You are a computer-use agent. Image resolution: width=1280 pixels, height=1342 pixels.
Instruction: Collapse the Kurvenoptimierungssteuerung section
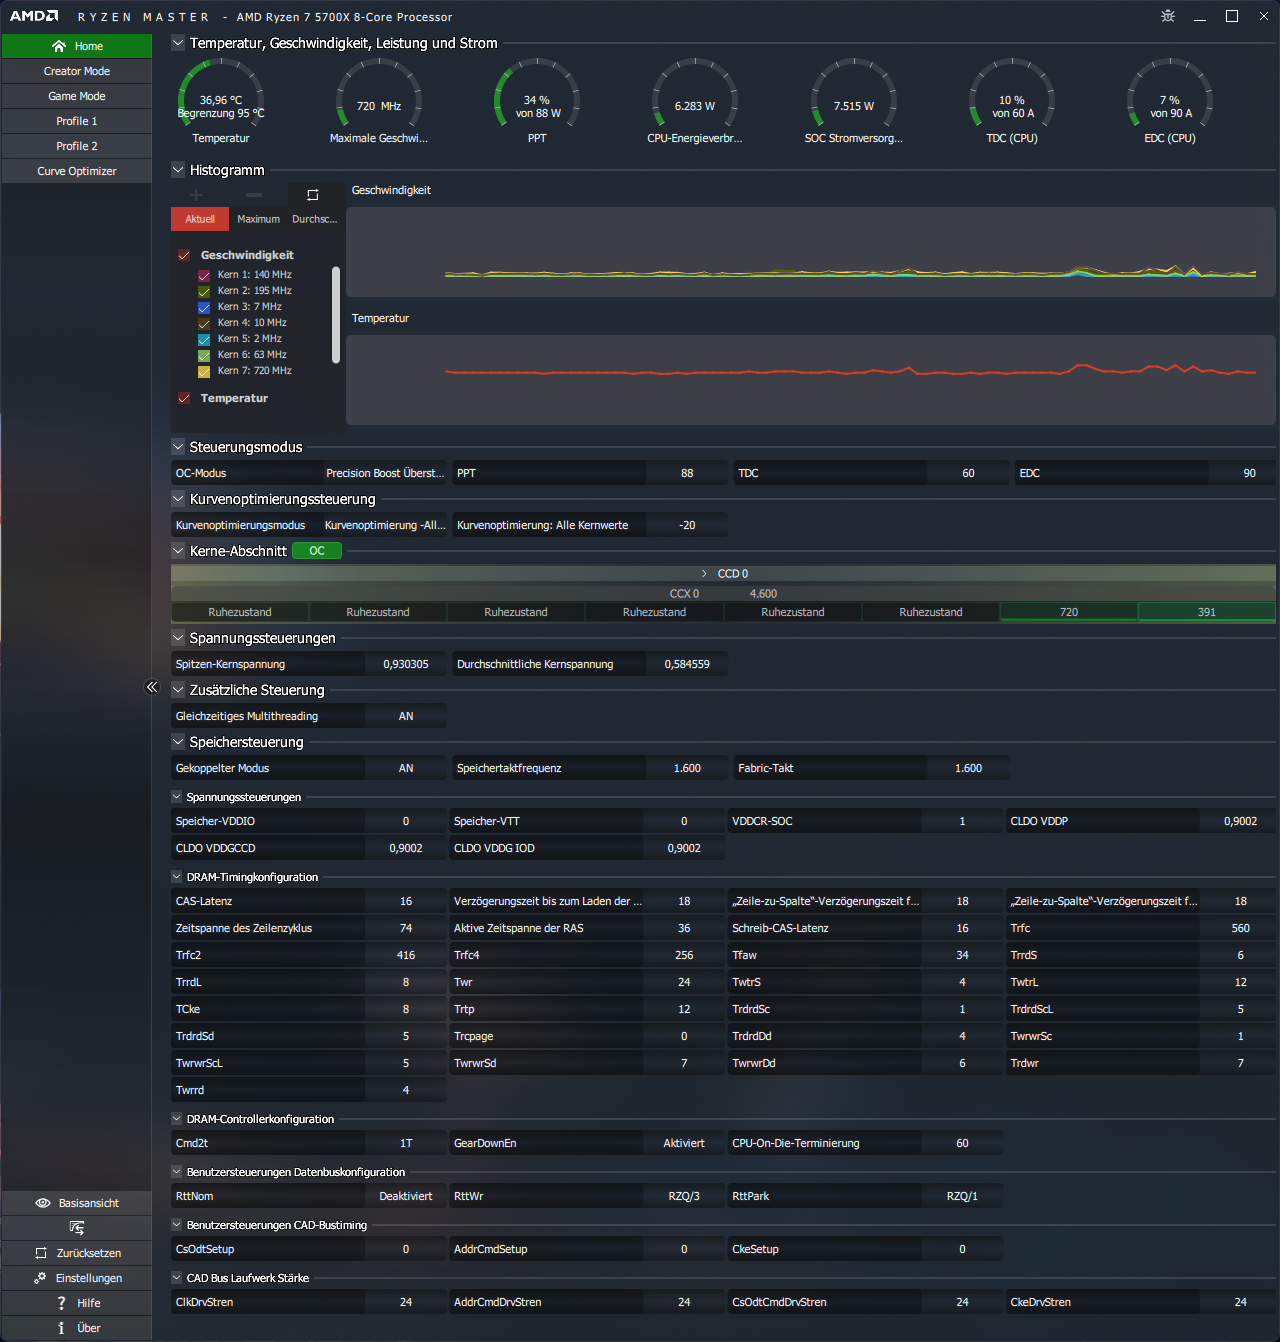(x=178, y=499)
